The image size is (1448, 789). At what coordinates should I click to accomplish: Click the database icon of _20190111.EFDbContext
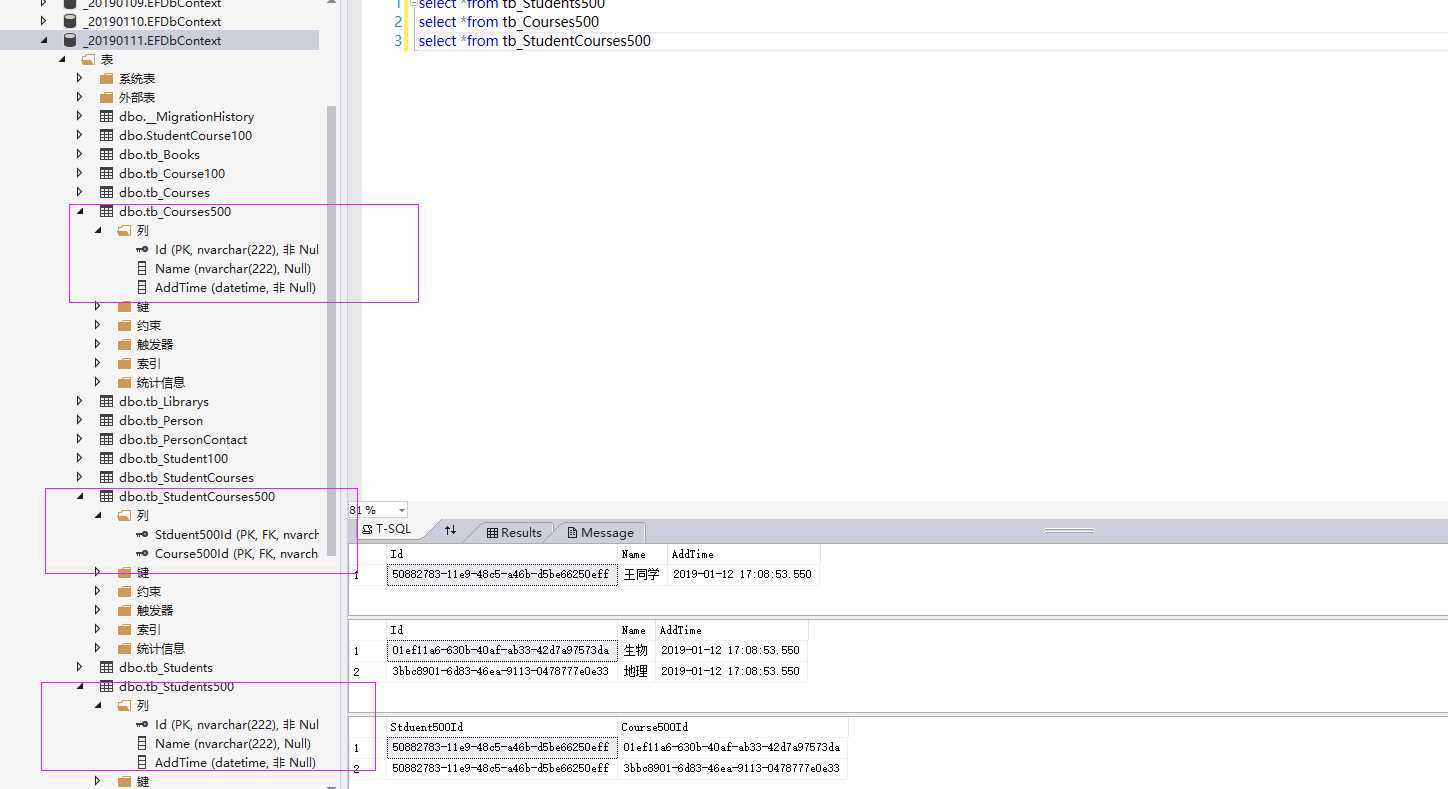tap(69, 40)
